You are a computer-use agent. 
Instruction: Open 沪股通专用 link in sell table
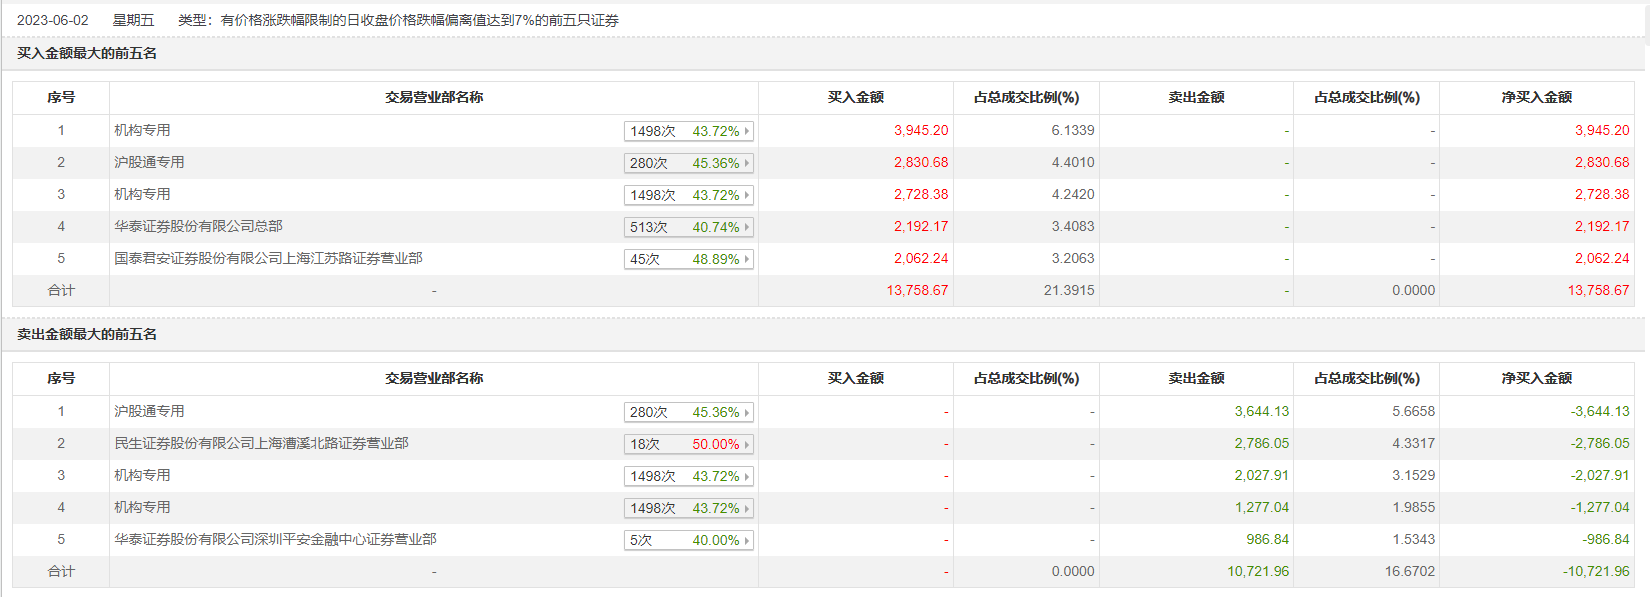[149, 411]
